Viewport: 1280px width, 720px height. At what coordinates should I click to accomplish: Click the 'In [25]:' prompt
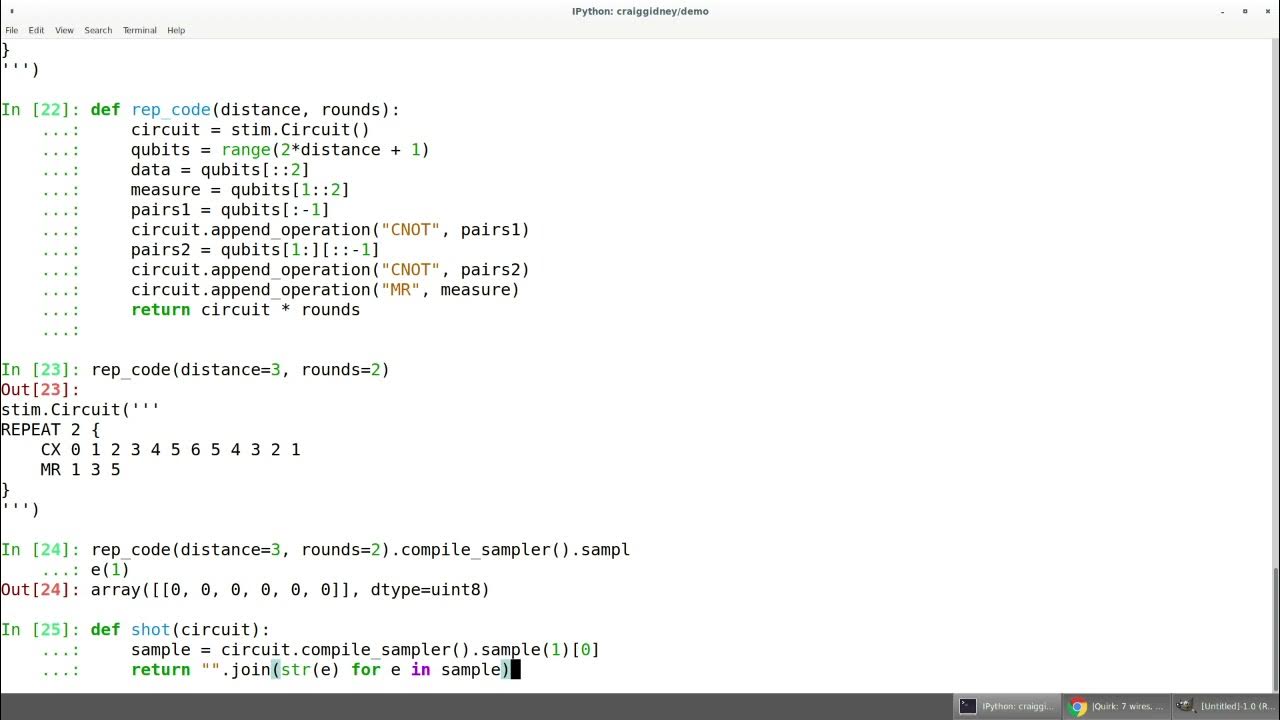pyautogui.click(x=41, y=630)
